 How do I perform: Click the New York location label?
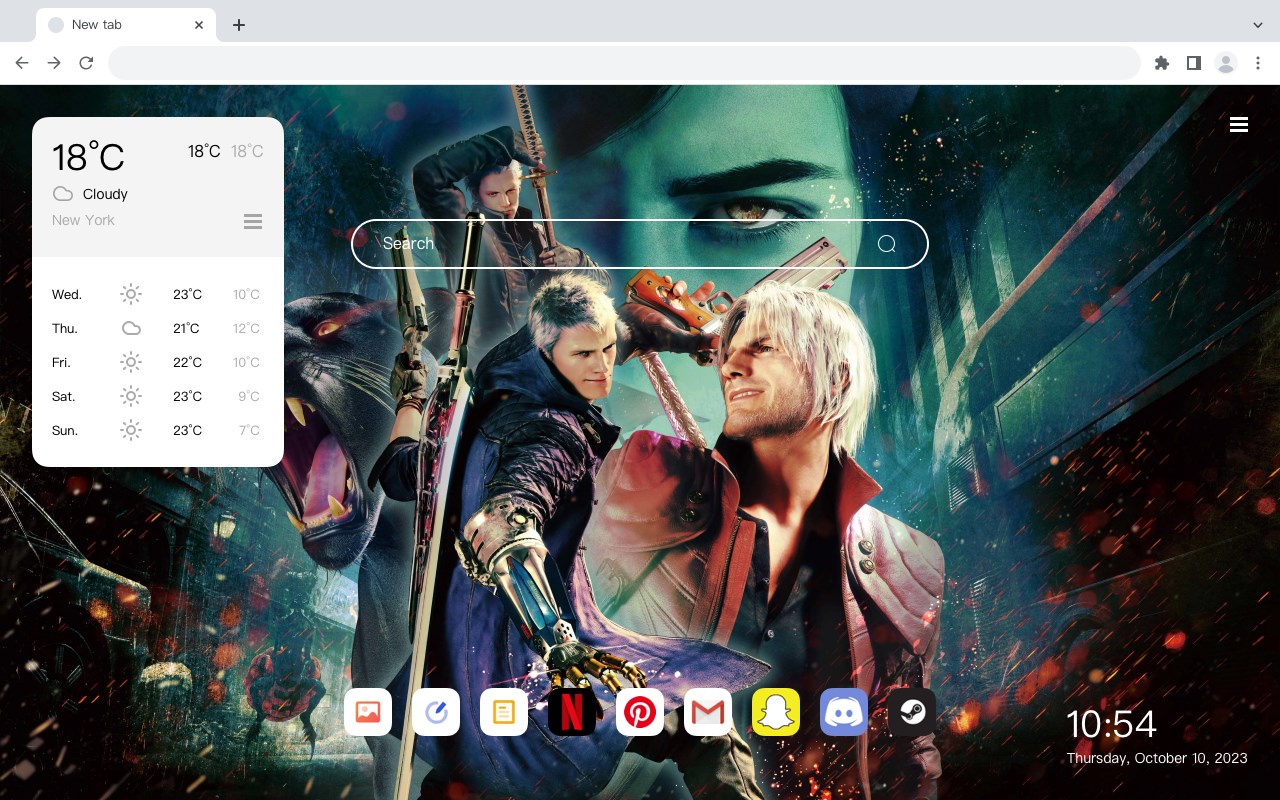(x=83, y=220)
